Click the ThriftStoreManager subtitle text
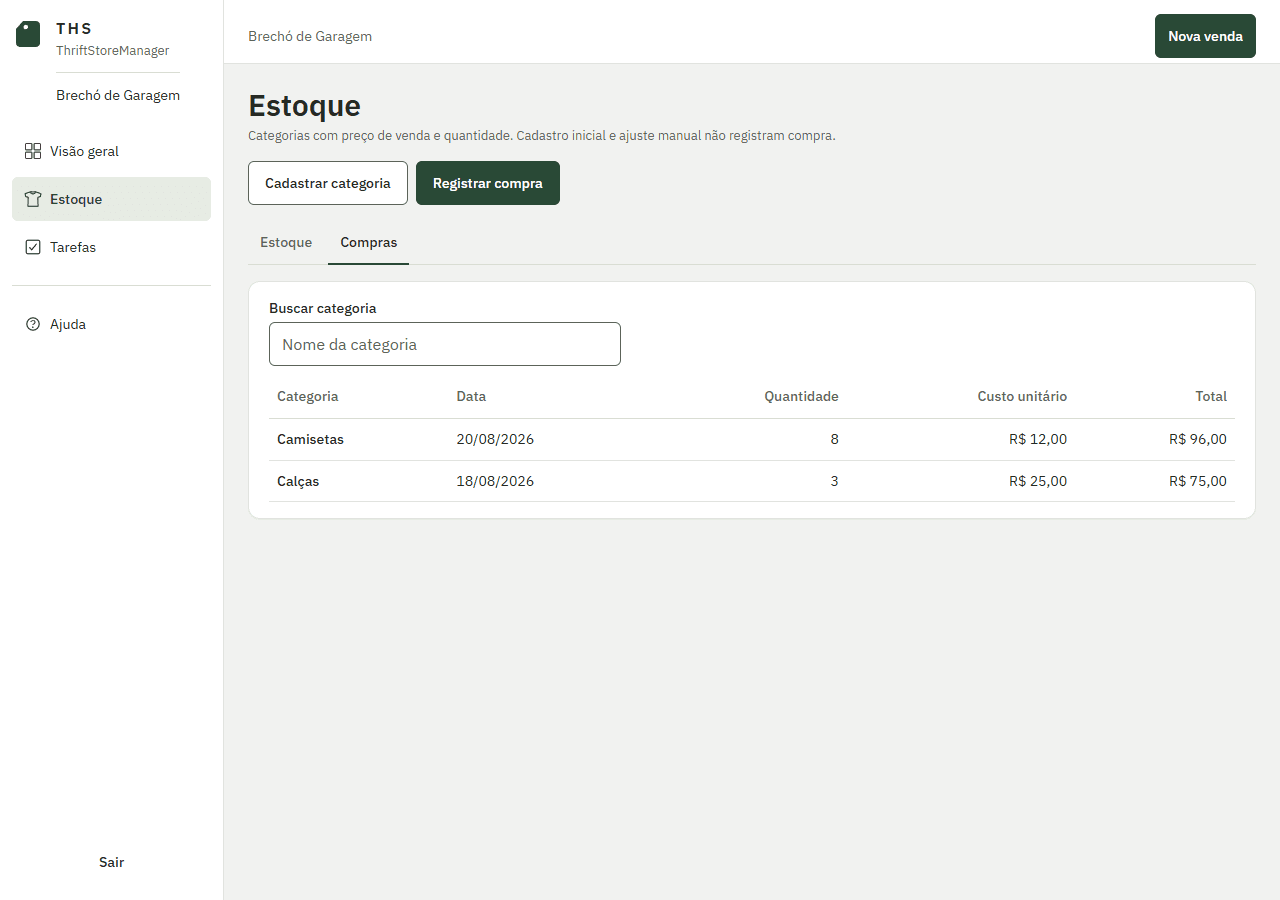This screenshot has width=1280, height=900. click(x=112, y=50)
